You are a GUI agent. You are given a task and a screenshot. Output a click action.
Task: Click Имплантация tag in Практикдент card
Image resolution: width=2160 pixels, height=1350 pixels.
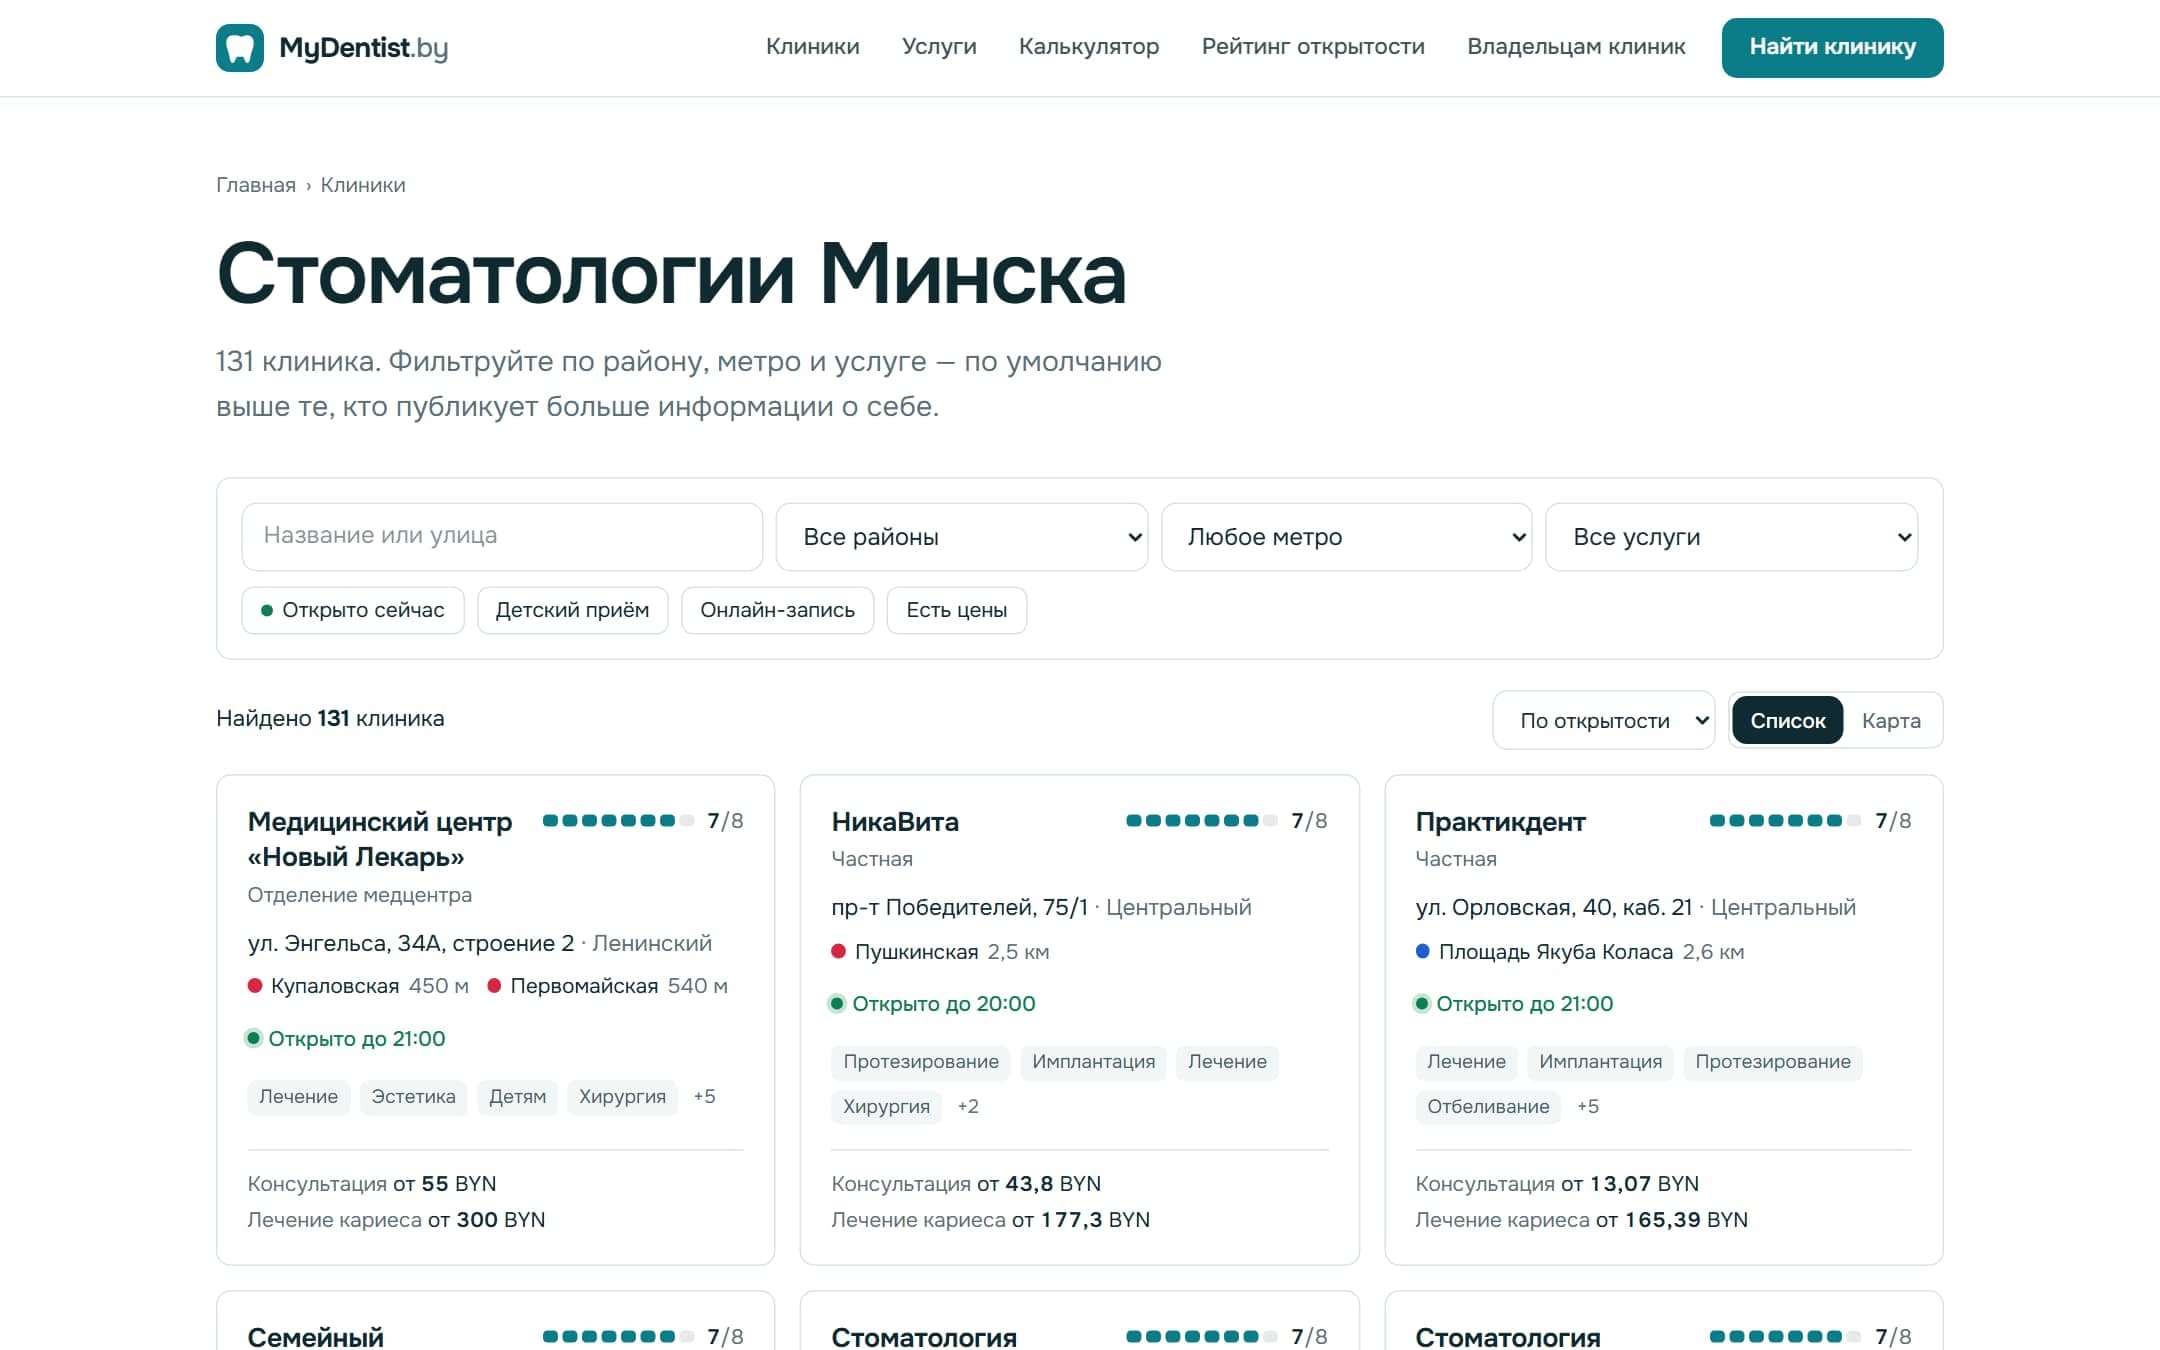click(x=1600, y=1061)
